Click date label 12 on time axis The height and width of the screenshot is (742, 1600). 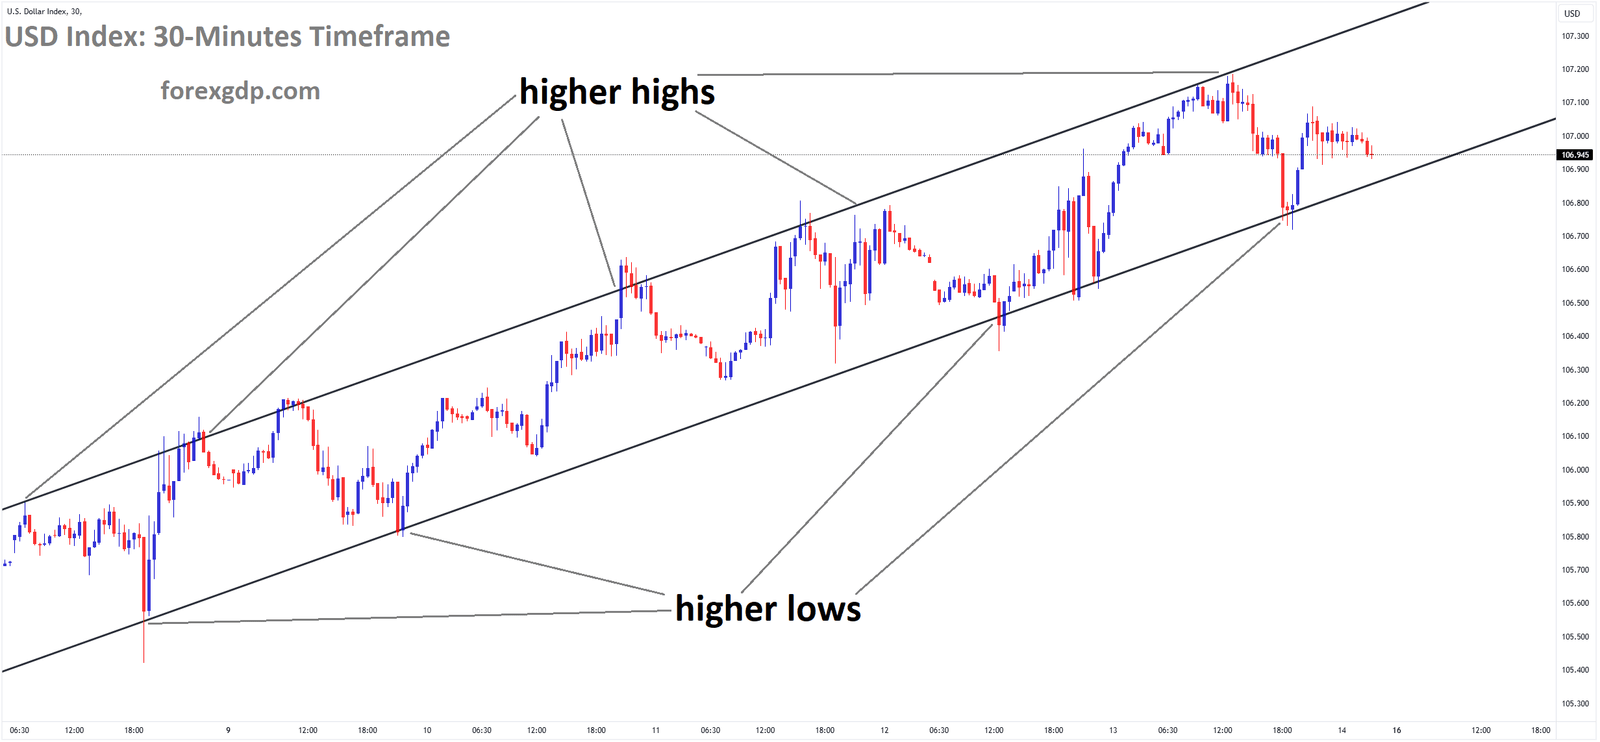tap(884, 731)
